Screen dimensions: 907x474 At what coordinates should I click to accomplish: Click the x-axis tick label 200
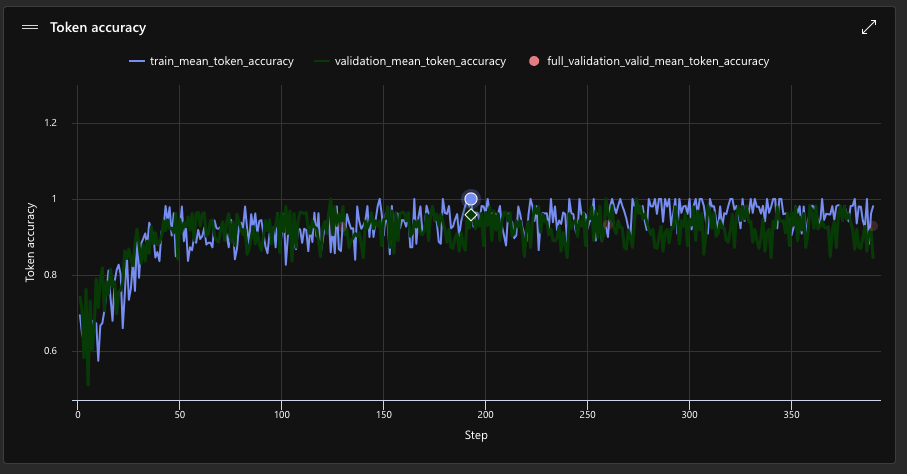pos(485,414)
